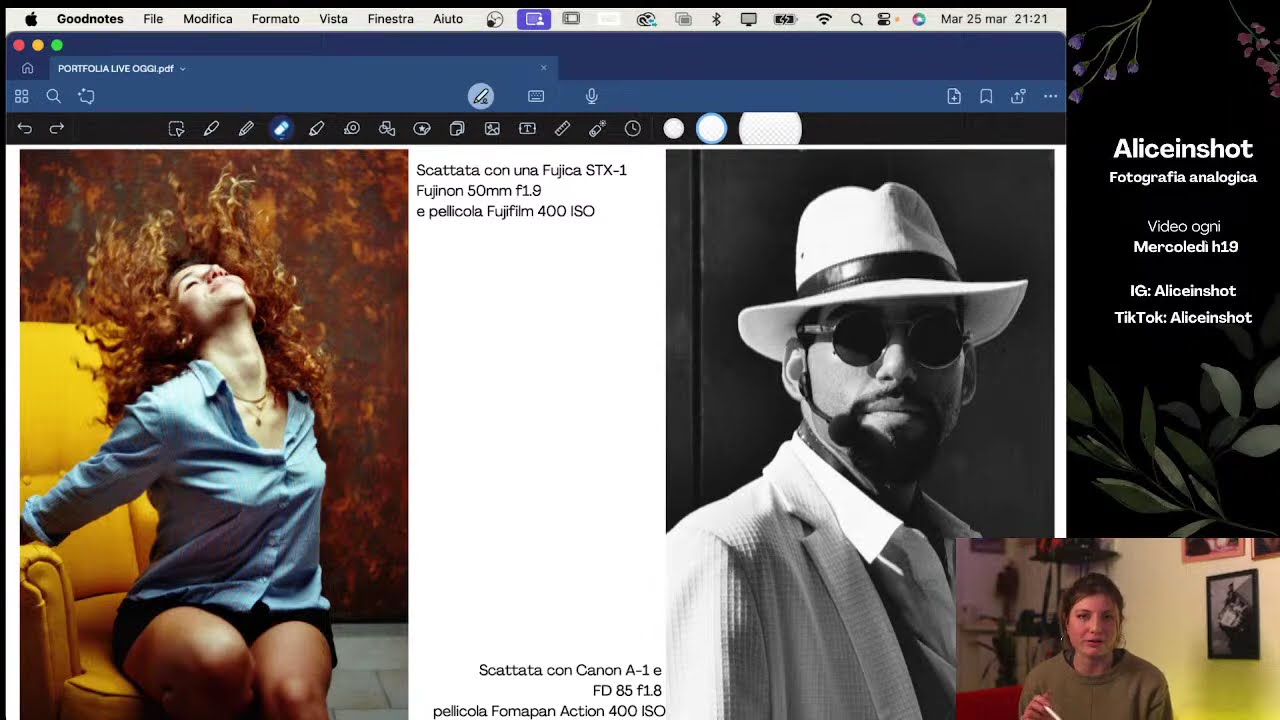Open the AI sparkle tool

click(x=87, y=96)
